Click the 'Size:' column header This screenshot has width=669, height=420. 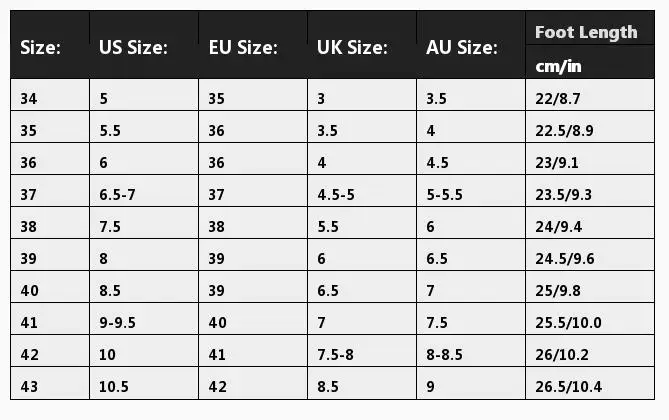point(40,48)
